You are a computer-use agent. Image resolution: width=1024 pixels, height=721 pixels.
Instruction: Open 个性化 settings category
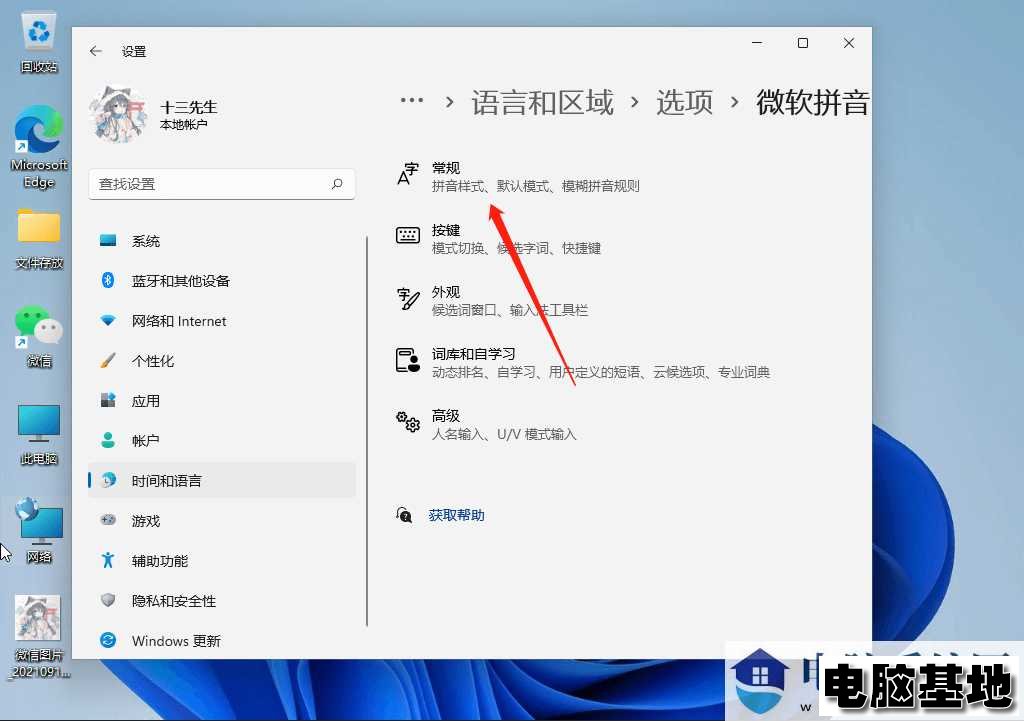click(221, 360)
